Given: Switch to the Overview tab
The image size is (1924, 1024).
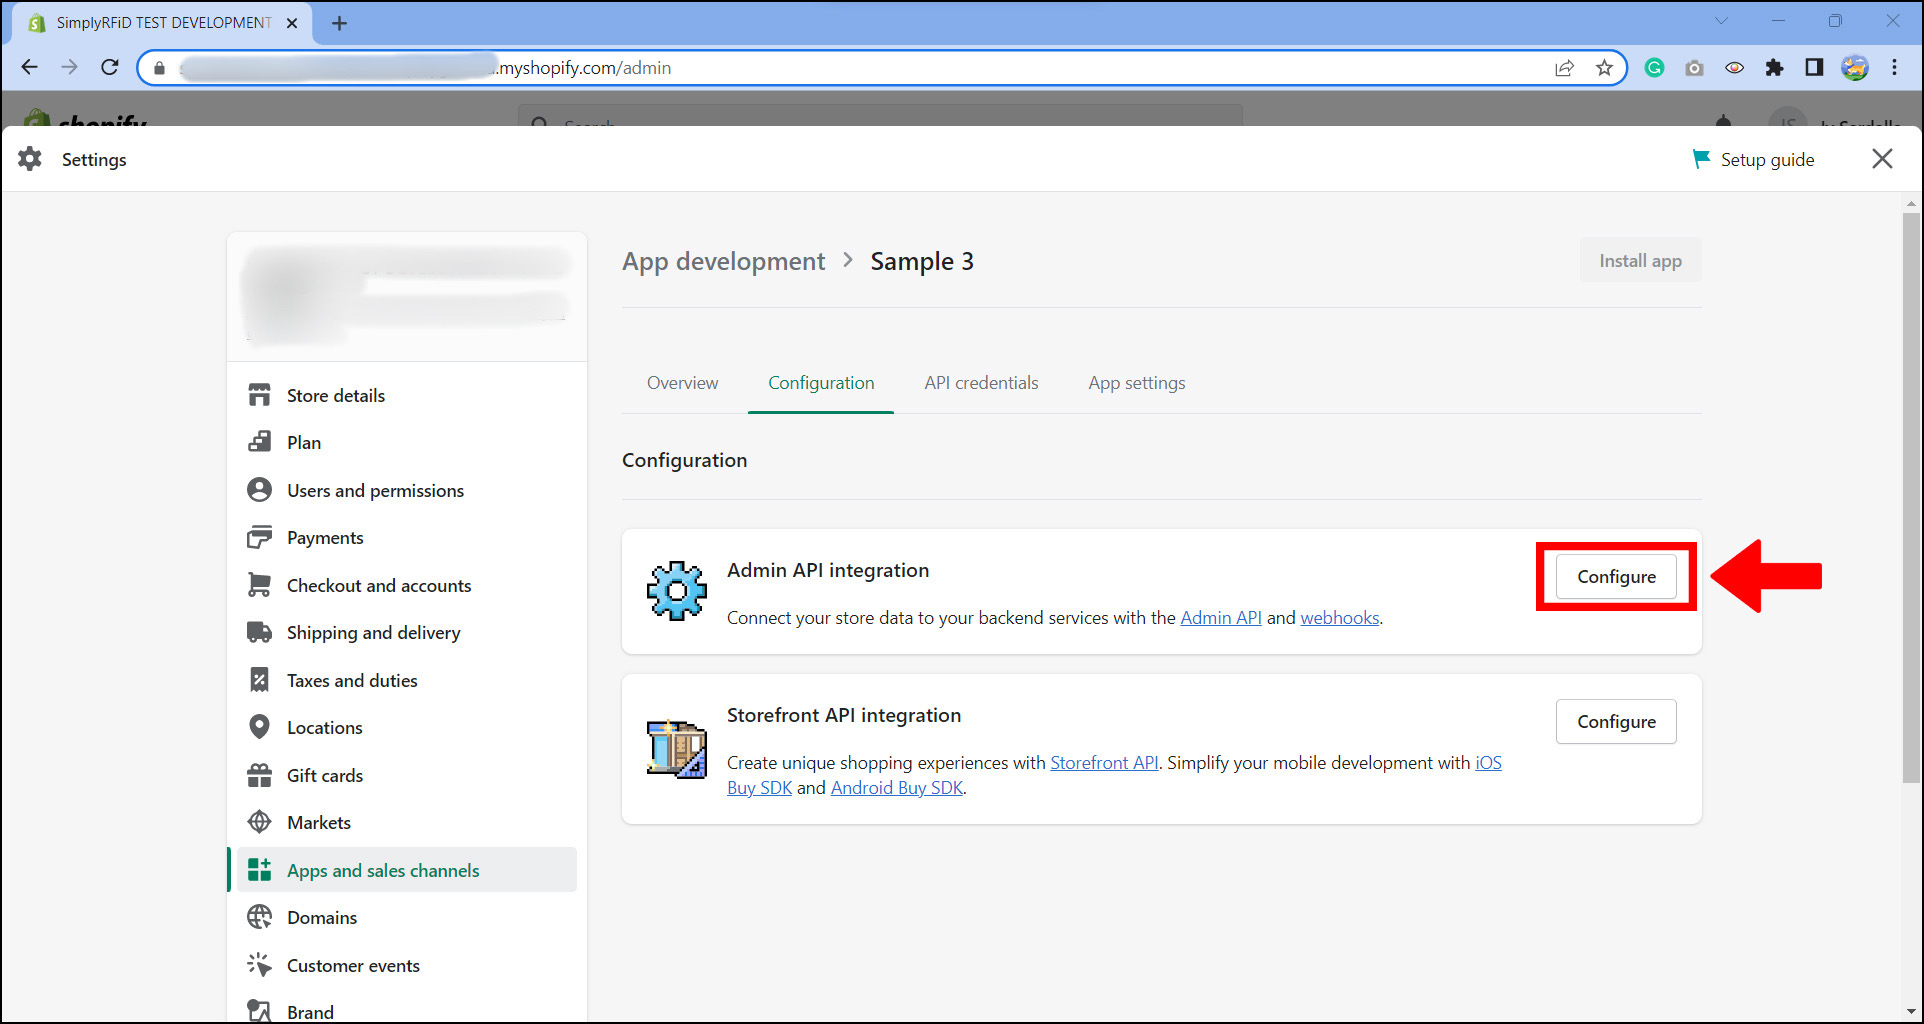Looking at the screenshot, I should (x=682, y=383).
